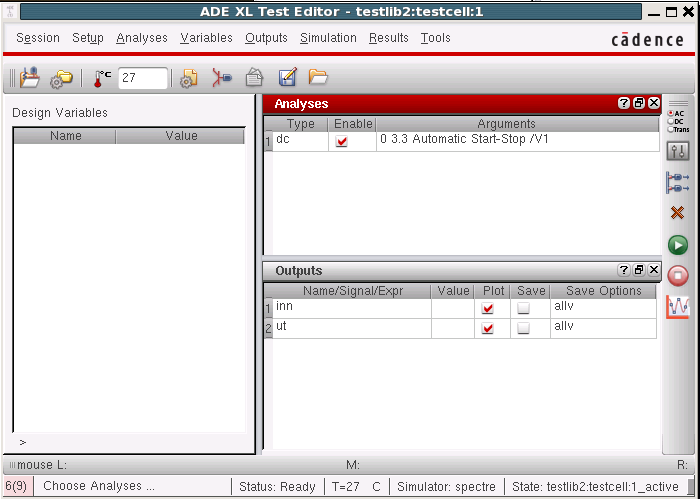The image size is (700, 499).
Task: Click the printer-style document icon in toolbar
Action: [x=254, y=78]
